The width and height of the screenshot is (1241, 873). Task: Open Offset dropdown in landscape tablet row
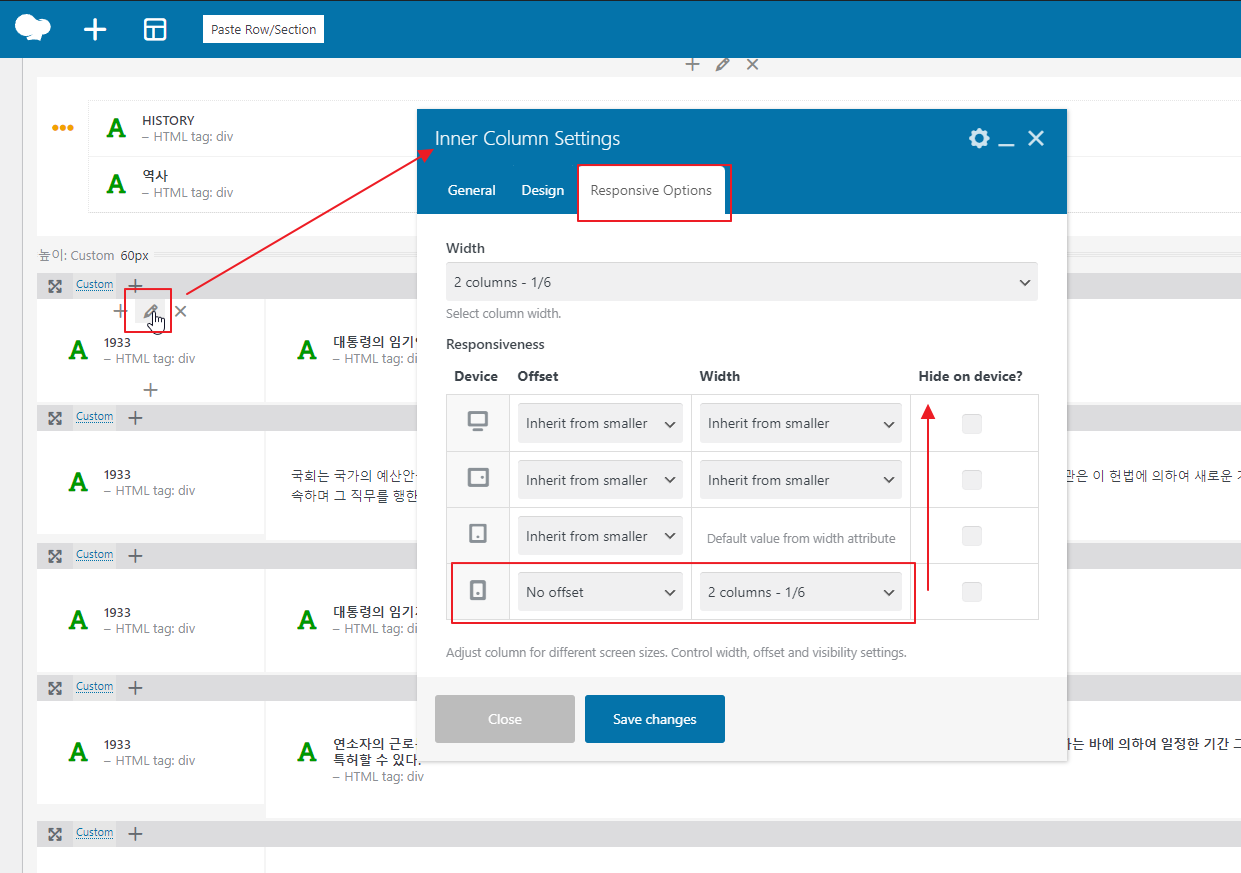pyautogui.click(x=600, y=480)
